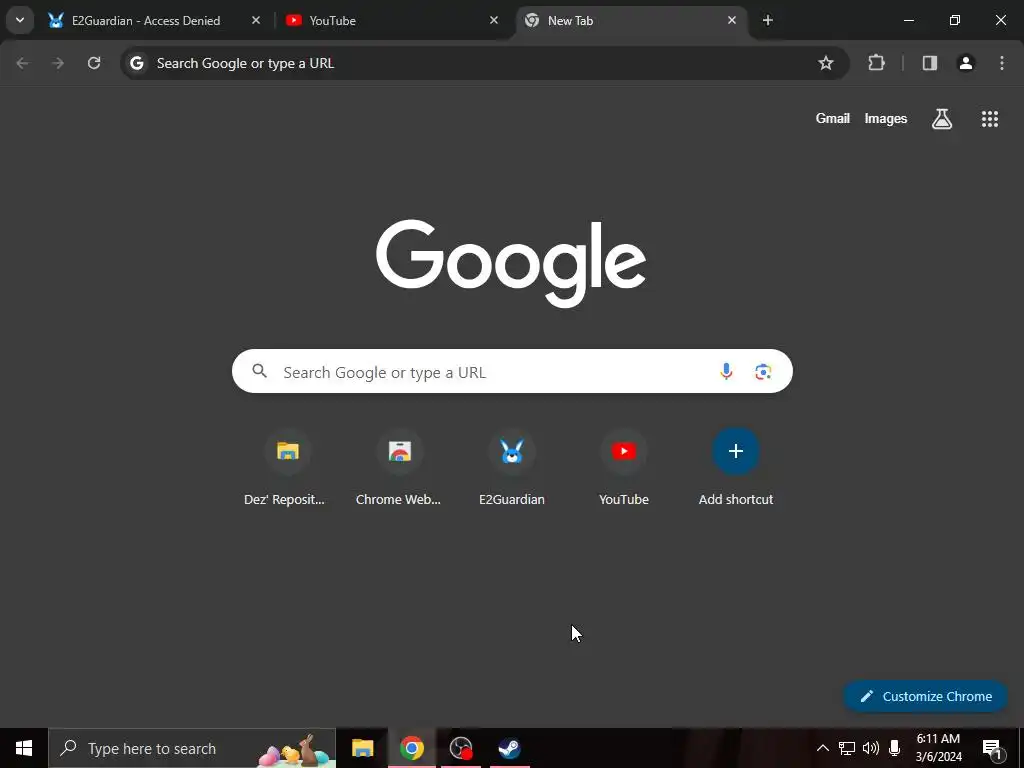The height and width of the screenshot is (768, 1024).
Task: Open the Images link
Action: (x=886, y=118)
